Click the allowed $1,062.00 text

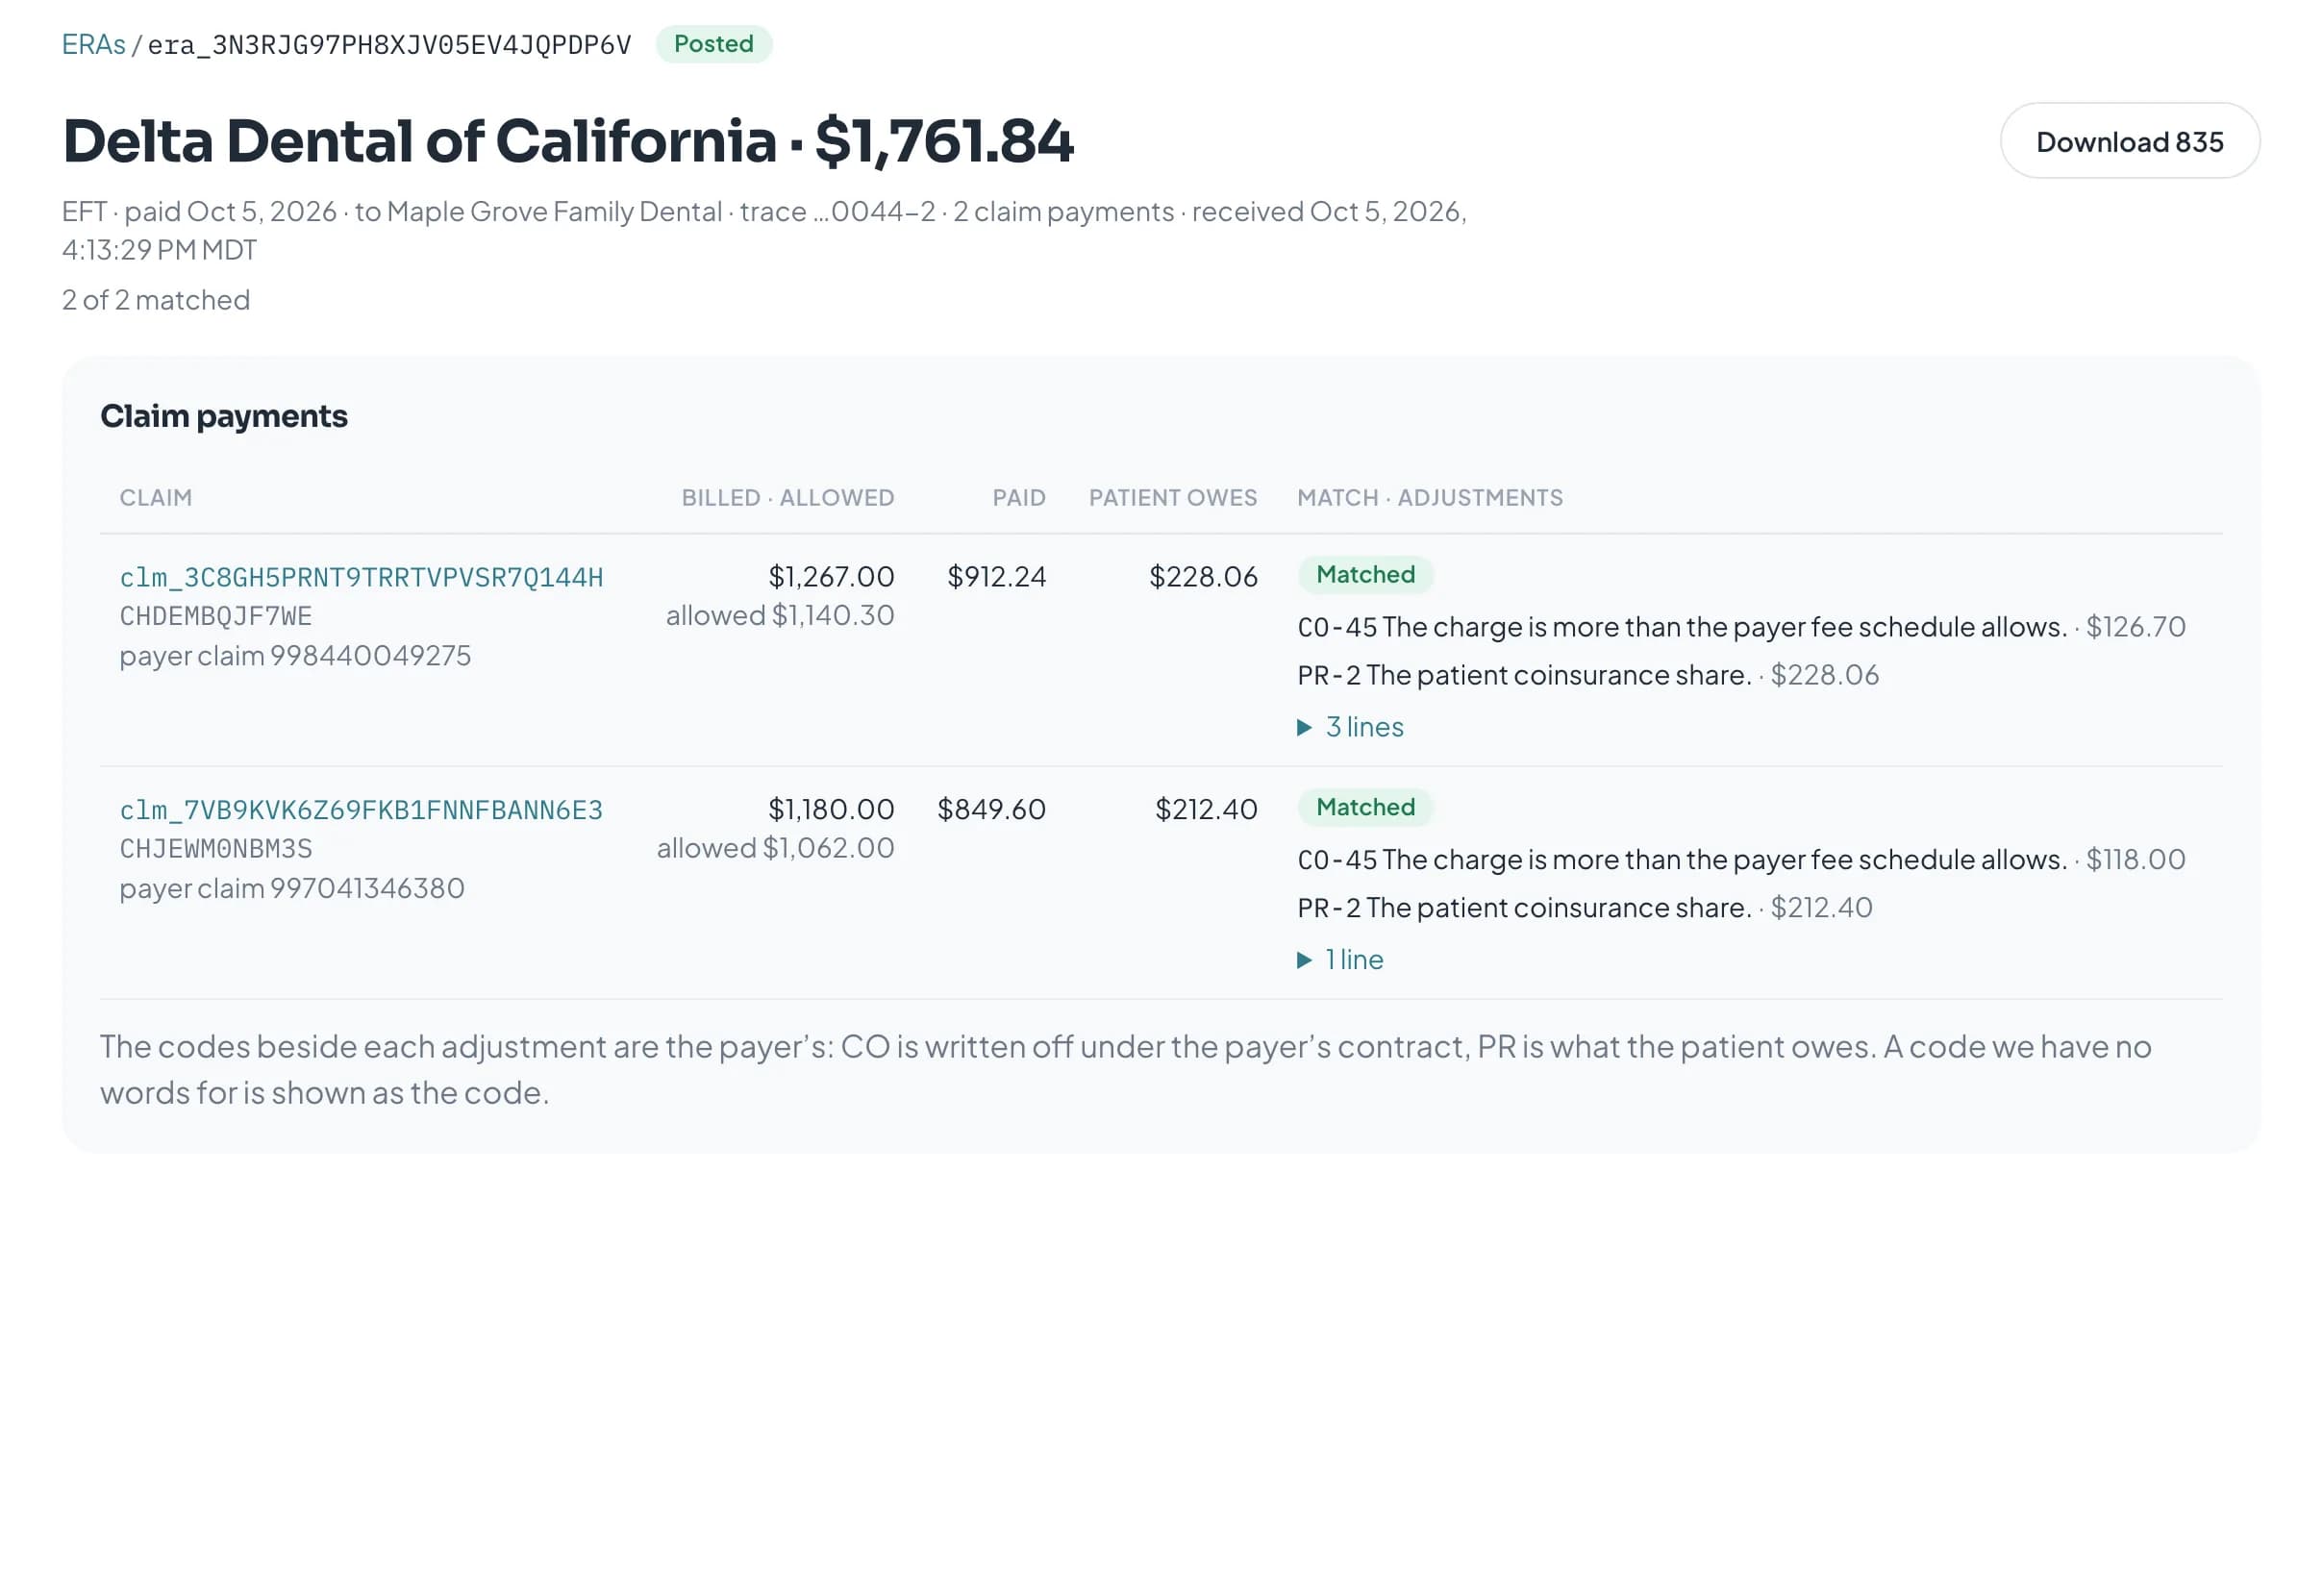pyautogui.click(x=775, y=849)
